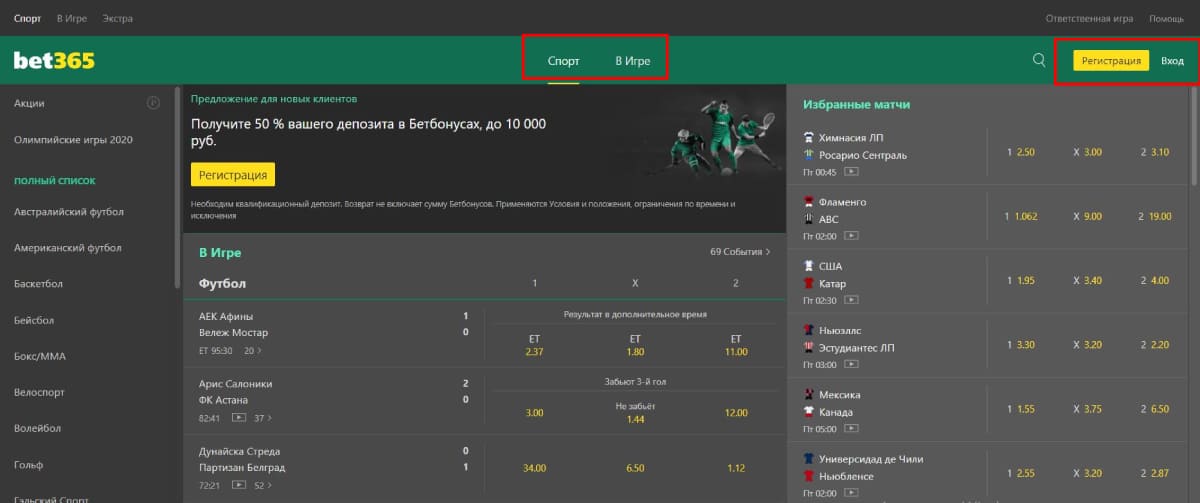Open live stream icon for Мексика vs Канада
Viewport: 1200px width, 503px height.
tap(851, 429)
